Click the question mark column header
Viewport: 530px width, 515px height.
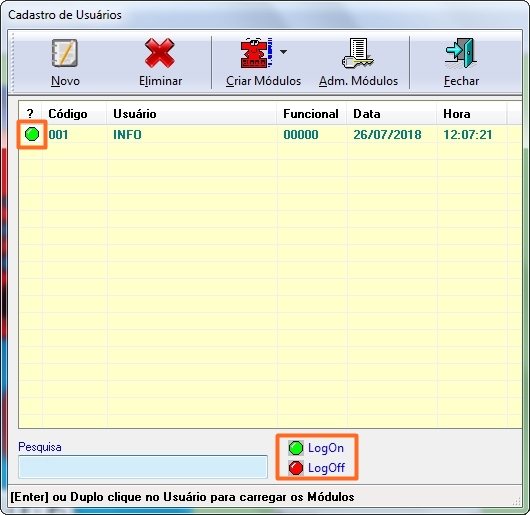pos(30,114)
